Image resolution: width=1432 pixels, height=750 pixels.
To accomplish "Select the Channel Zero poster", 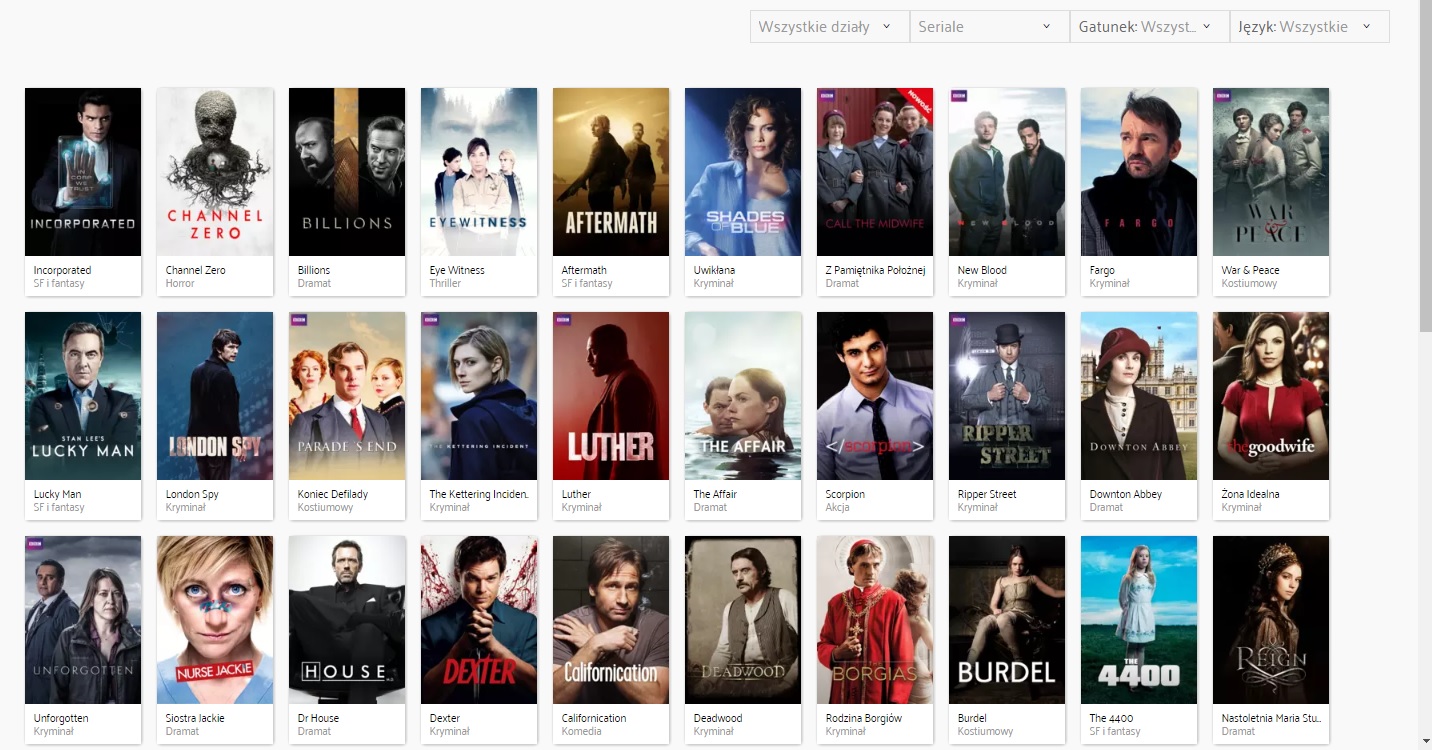I will (x=215, y=172).
